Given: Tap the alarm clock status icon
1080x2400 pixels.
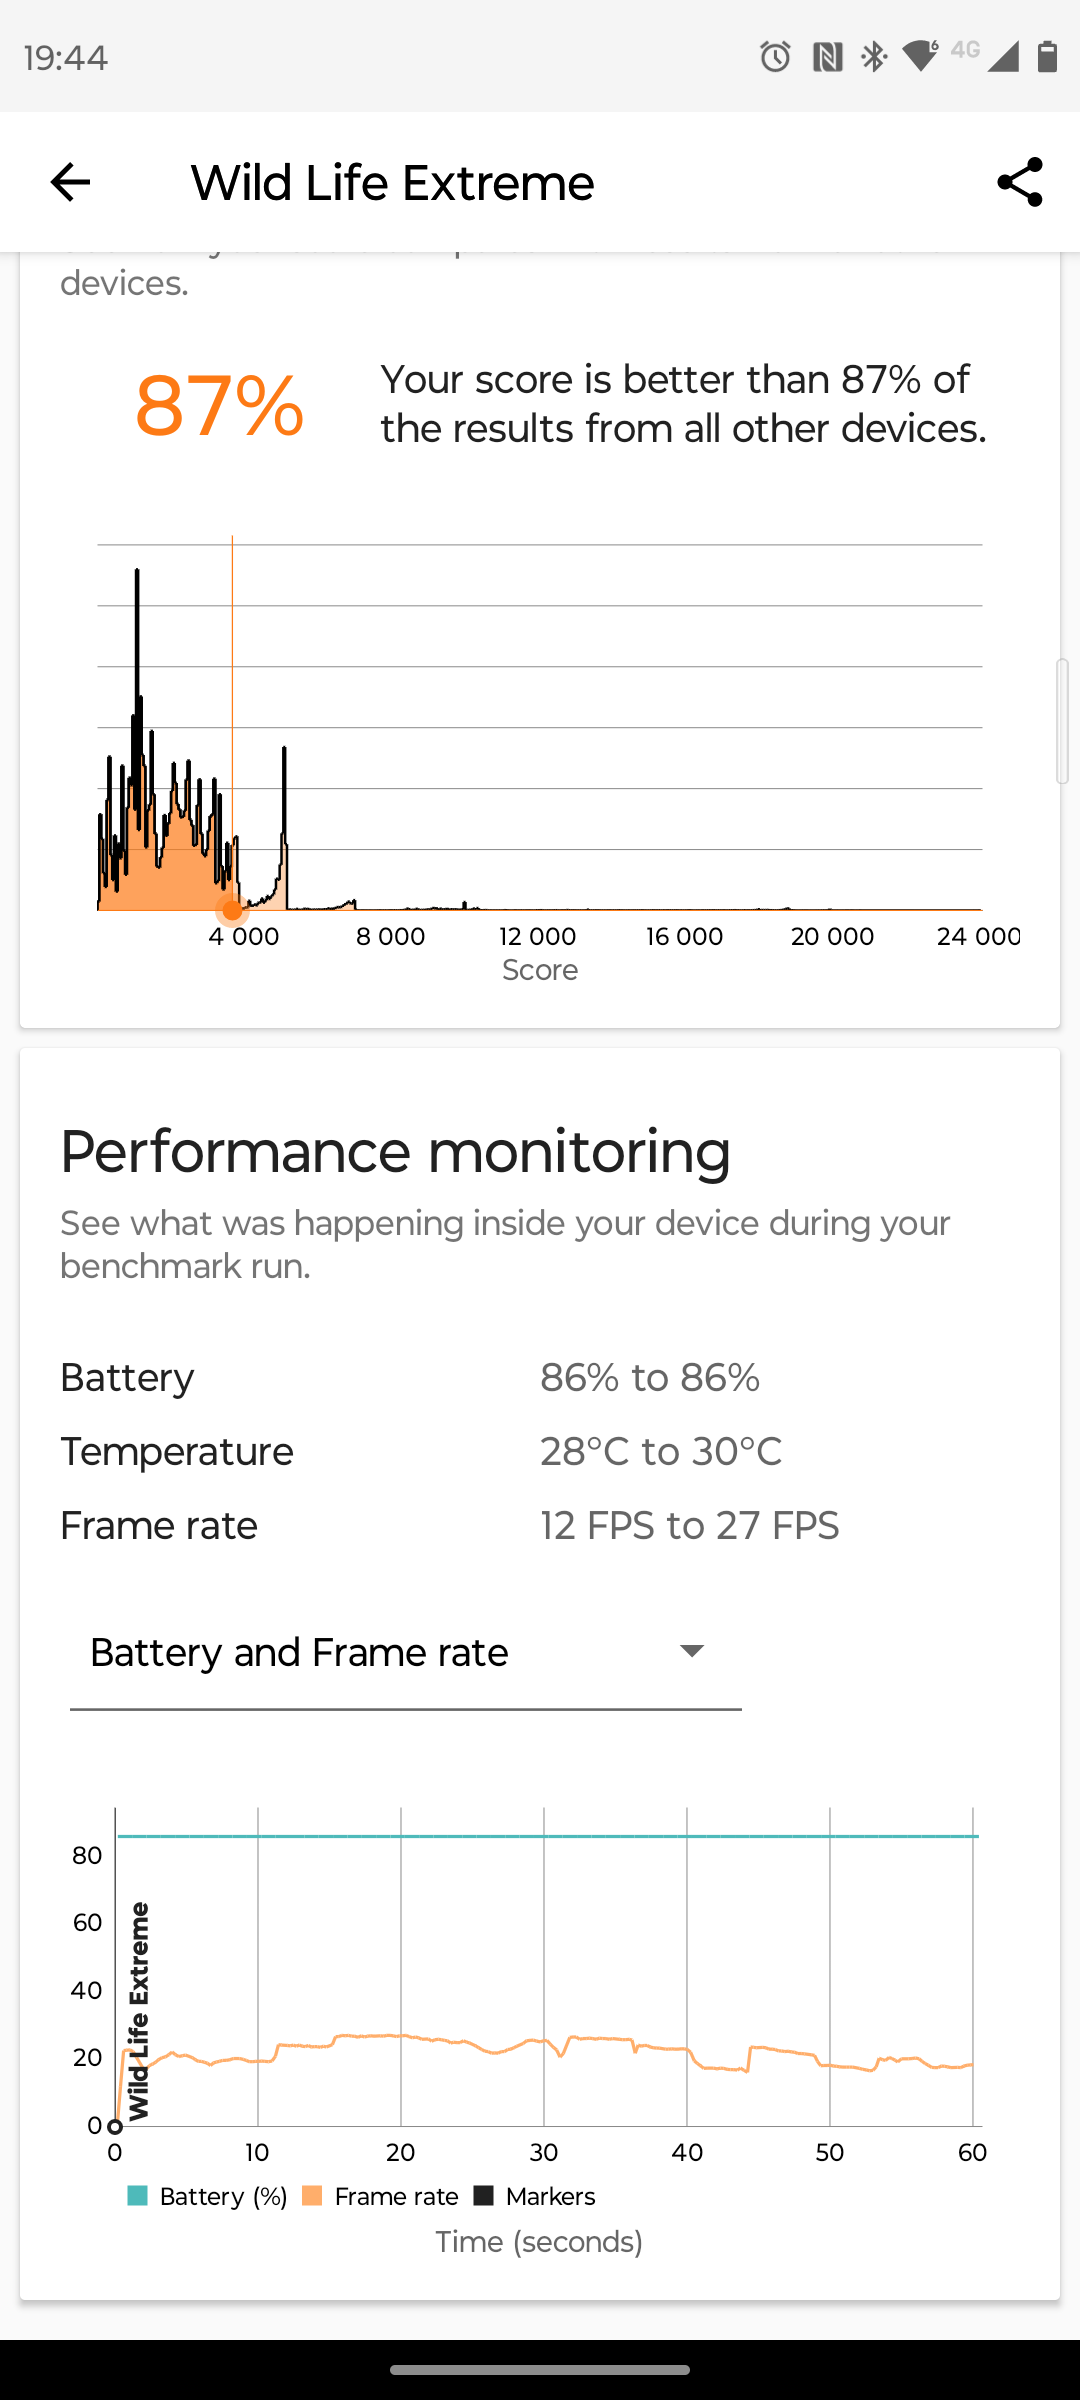Looking at the screenshot, I should click(775, 57).
